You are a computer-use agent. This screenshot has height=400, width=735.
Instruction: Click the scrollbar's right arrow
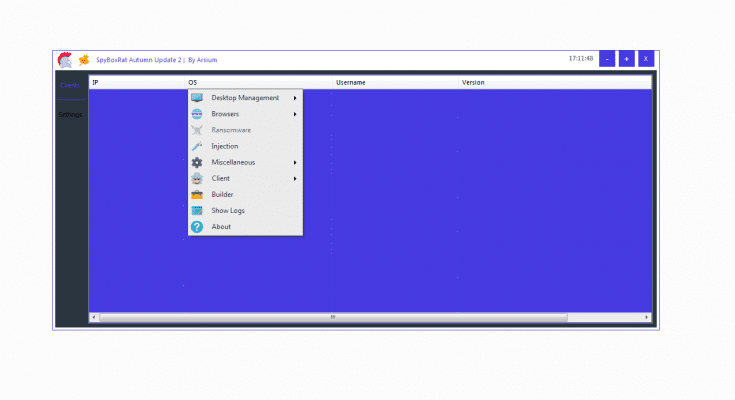tap(647, 317)
